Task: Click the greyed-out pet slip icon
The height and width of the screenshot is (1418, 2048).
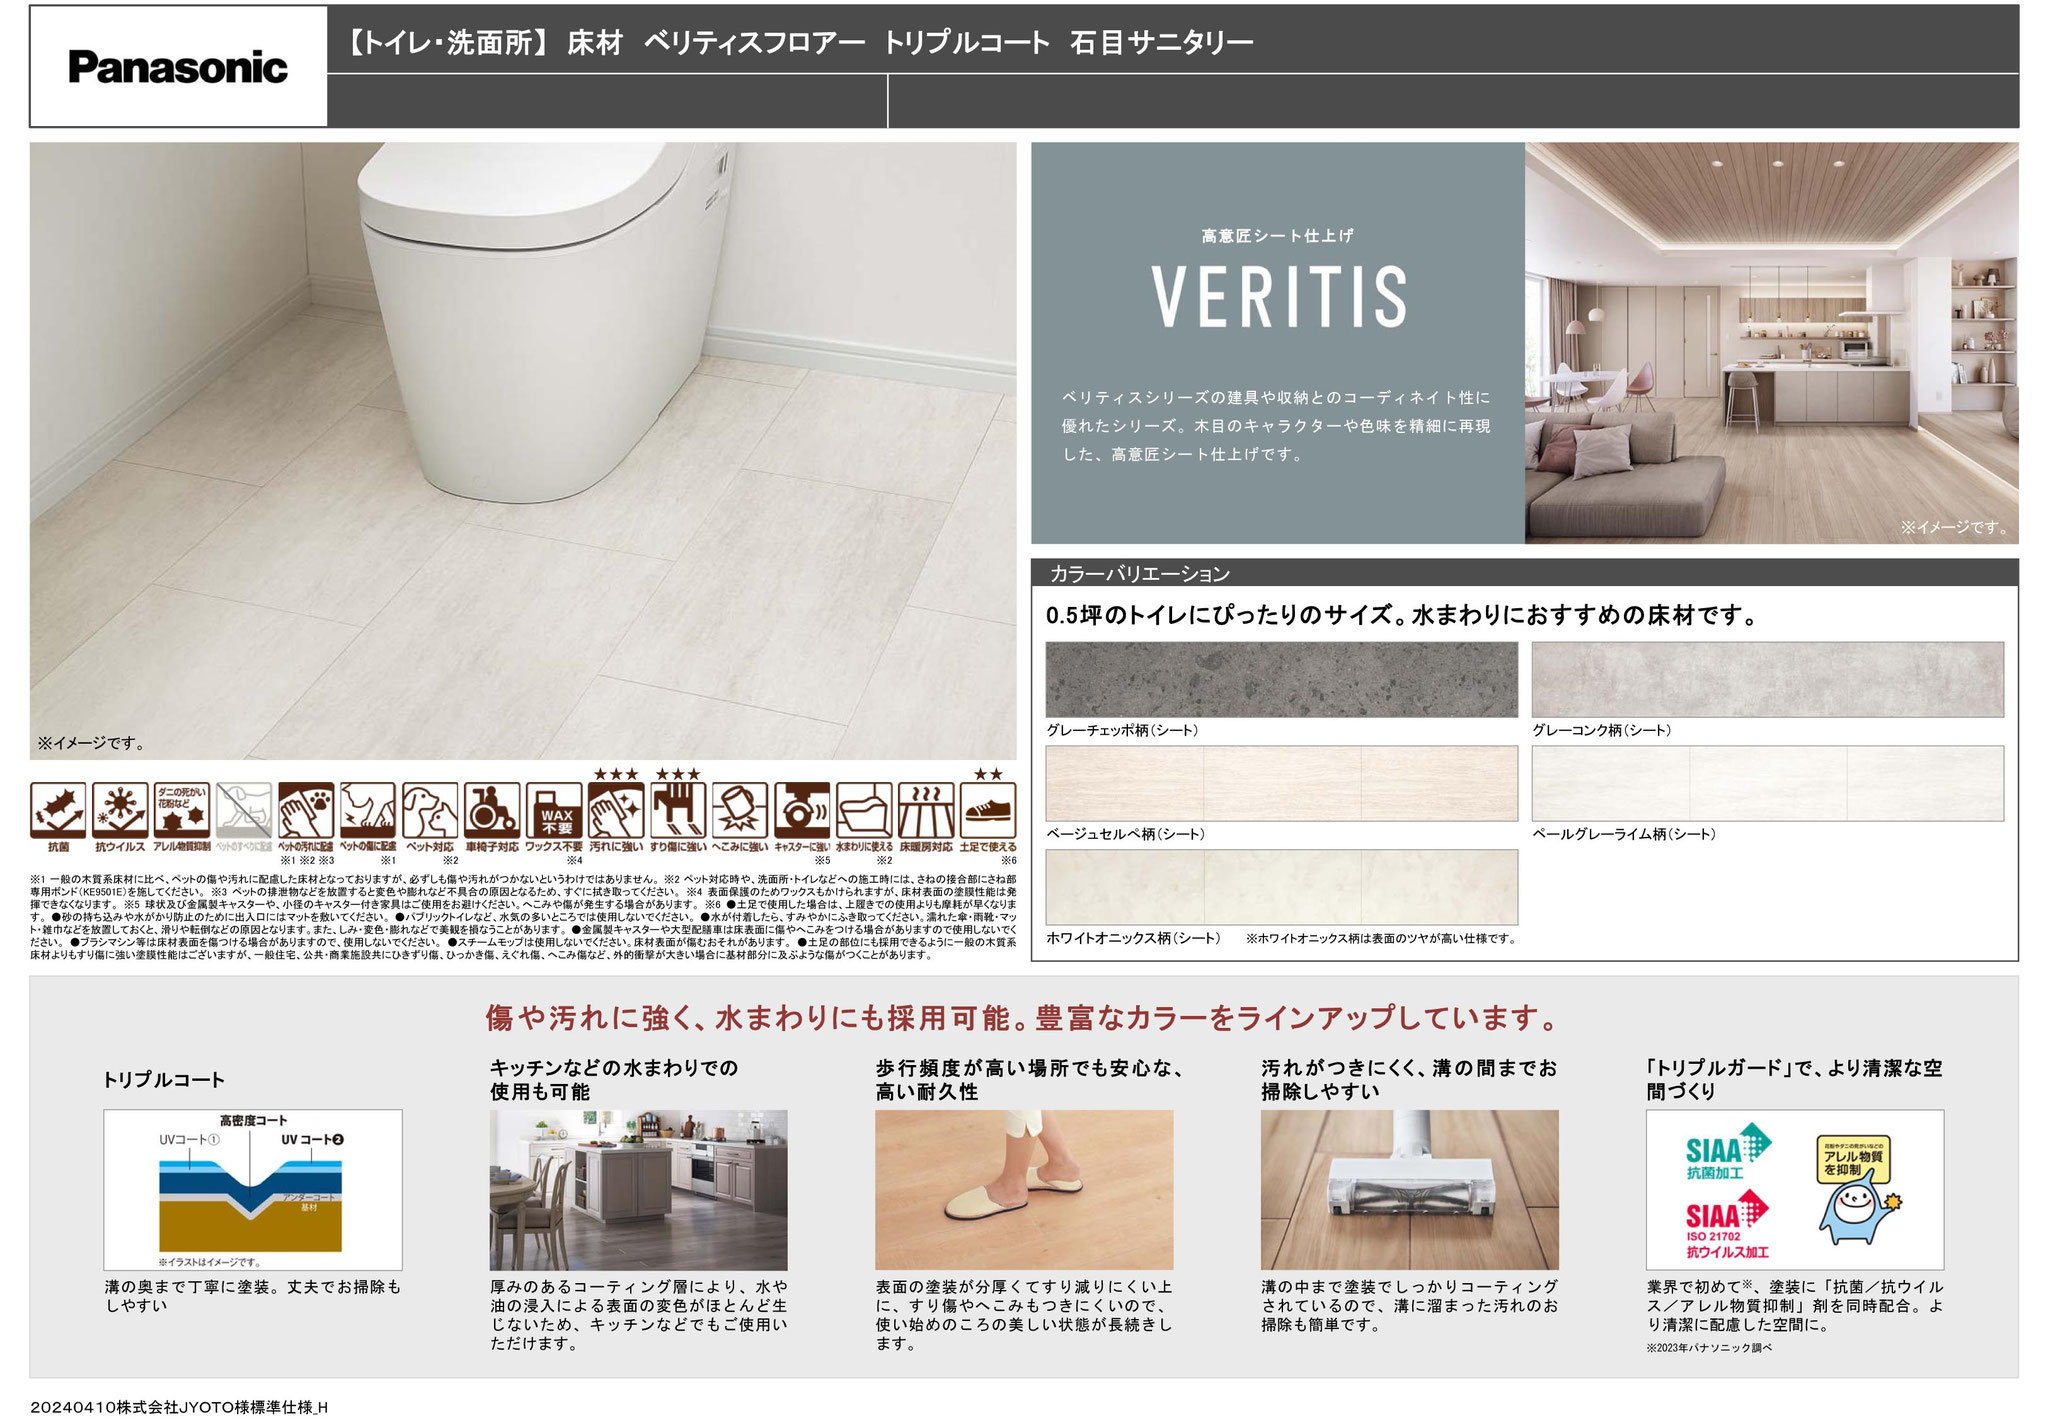Action: (x=244, y=810)
